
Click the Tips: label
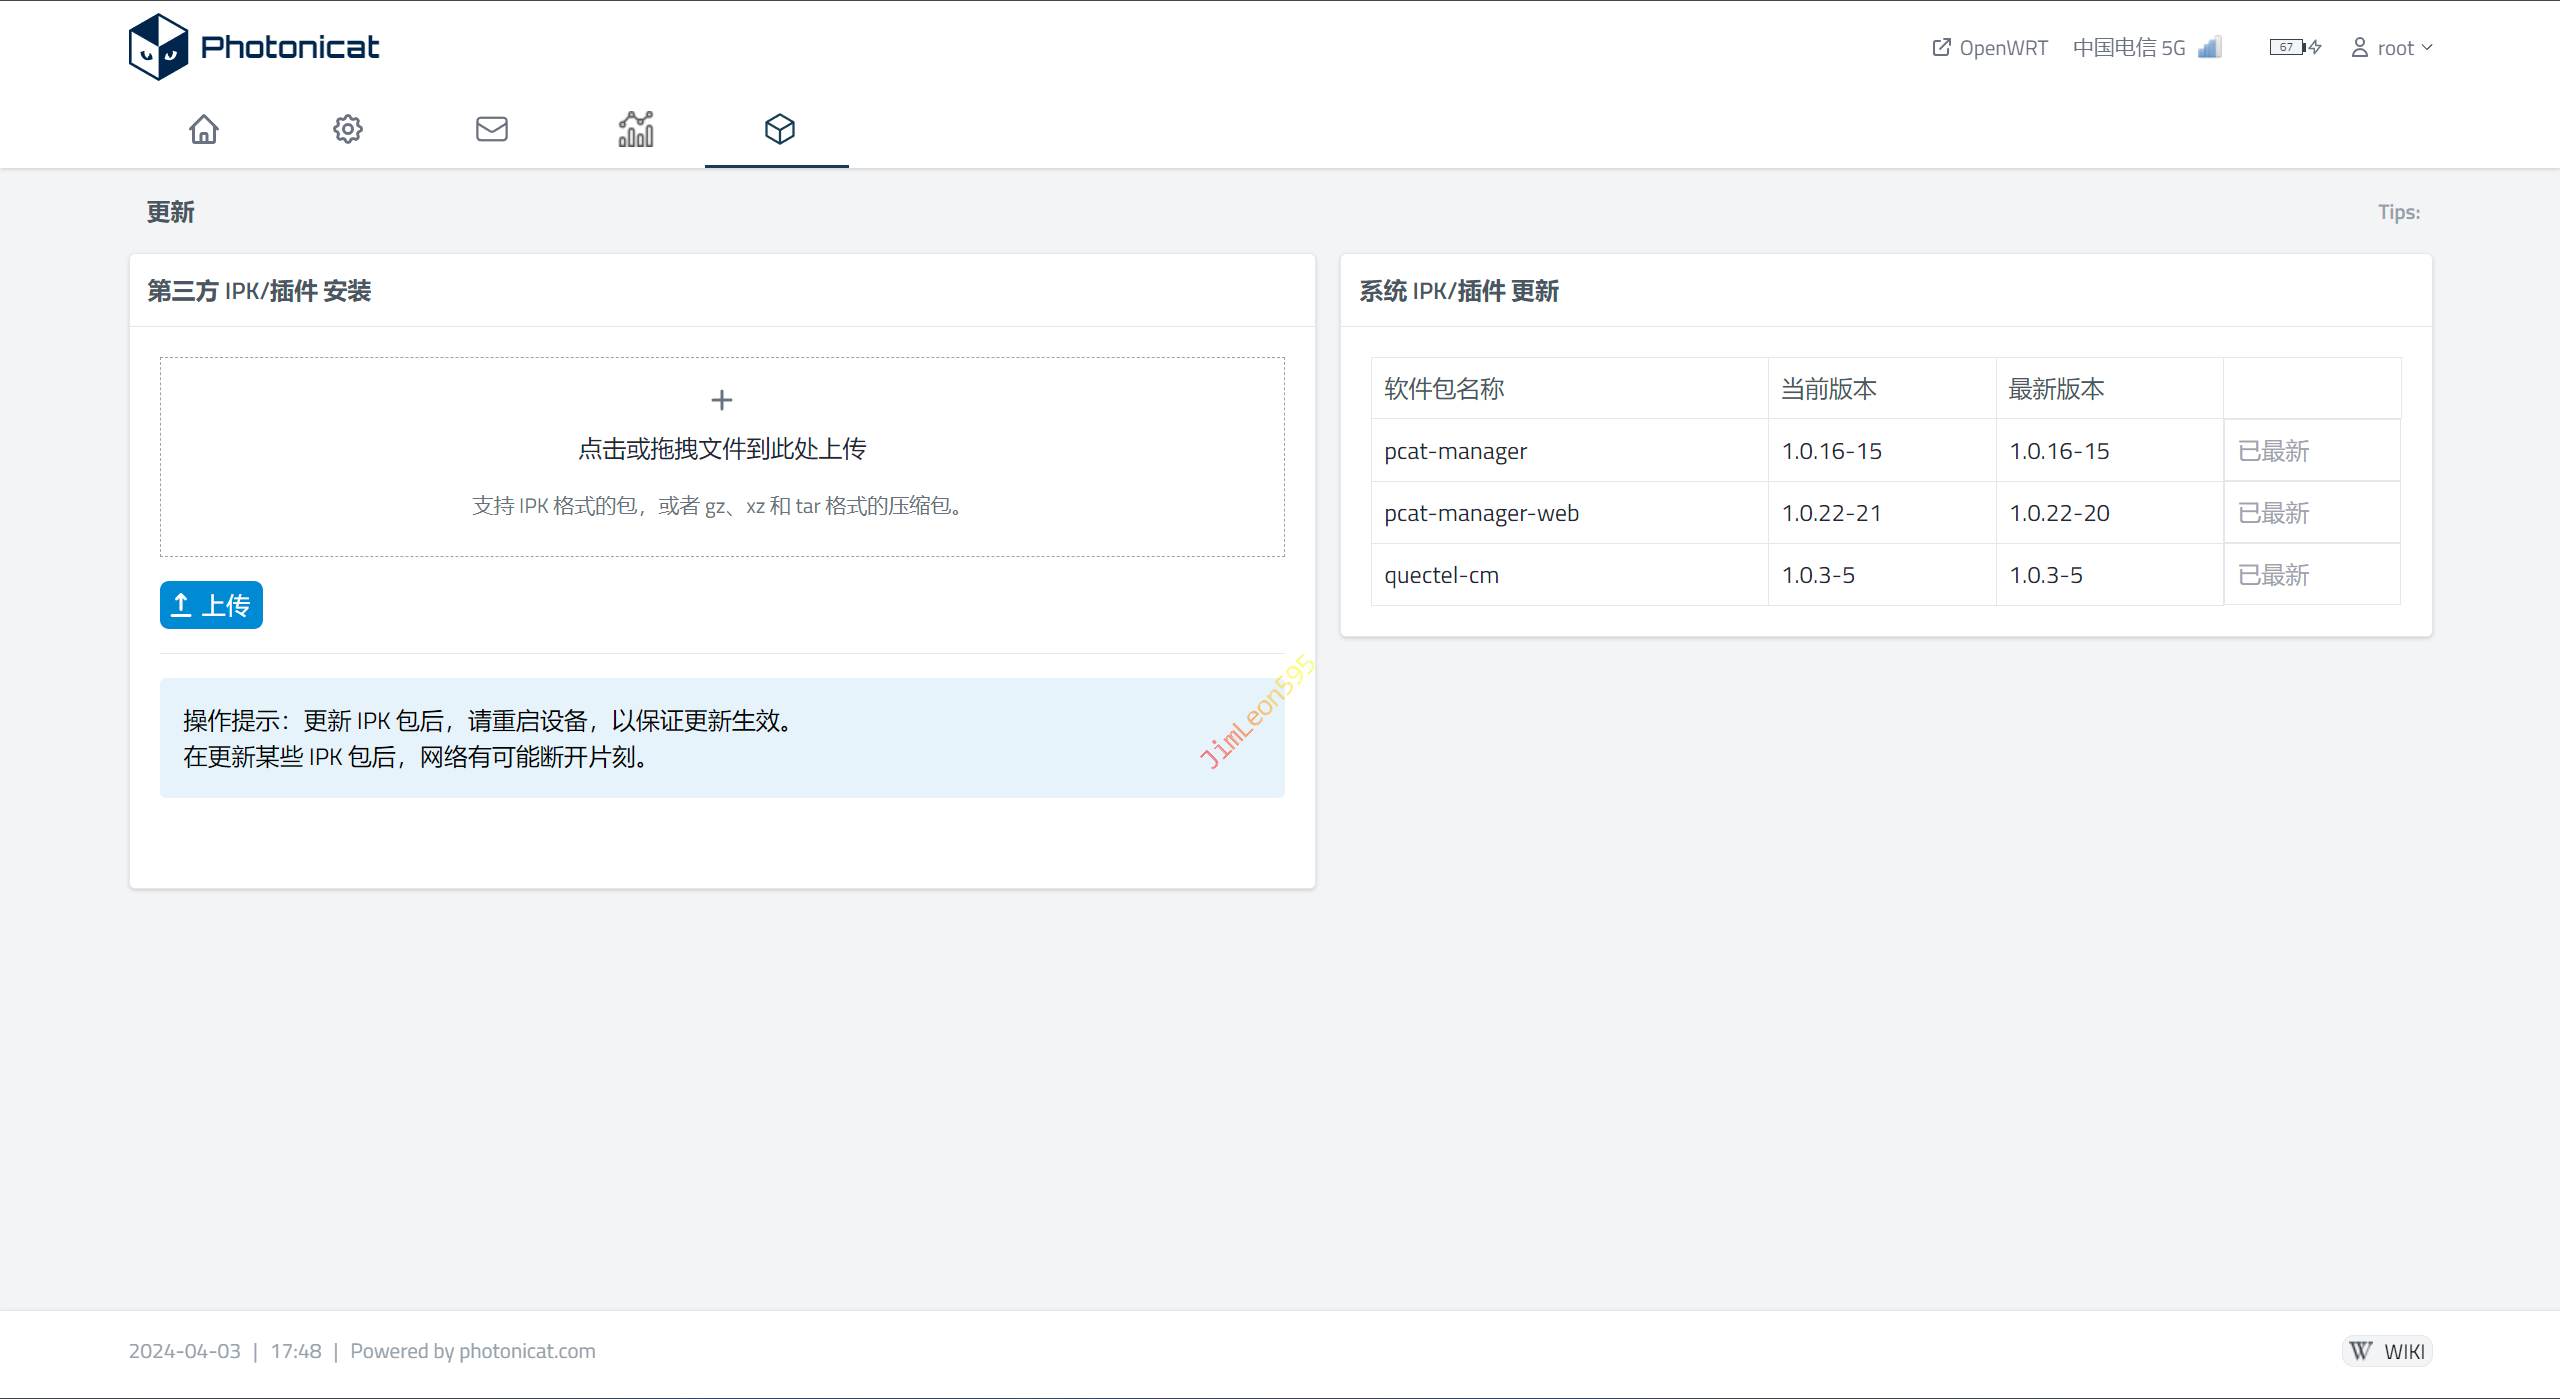(2398, 212)
